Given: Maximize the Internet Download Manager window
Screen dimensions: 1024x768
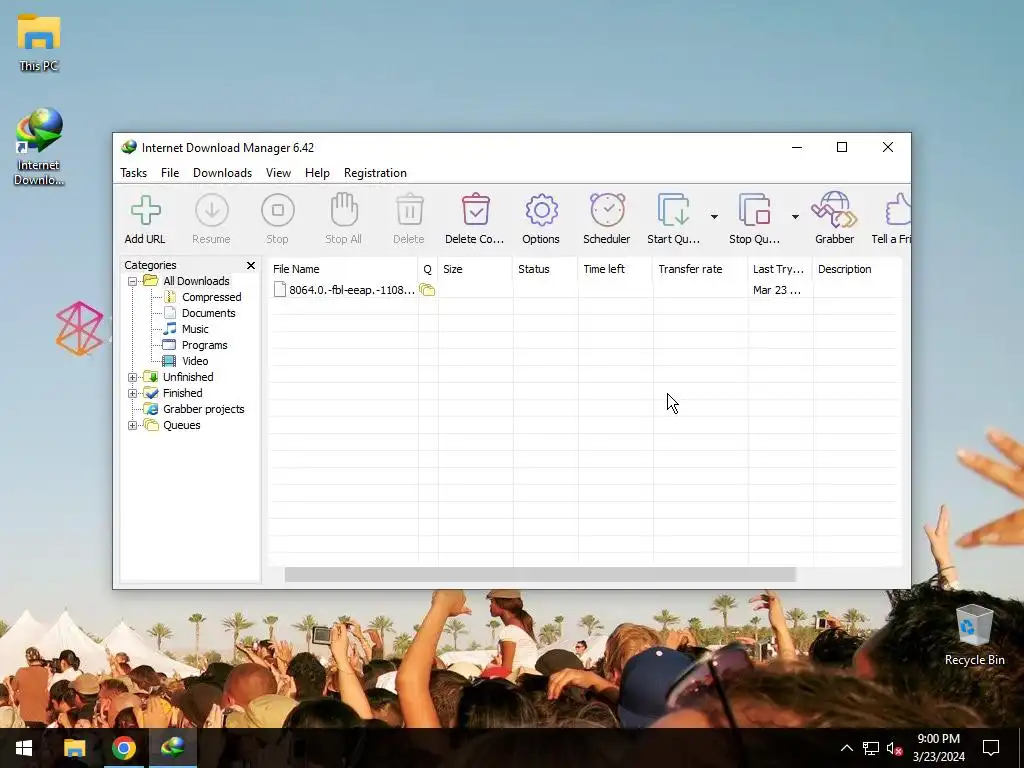Looking at the screenshot, I should point(842,148).
